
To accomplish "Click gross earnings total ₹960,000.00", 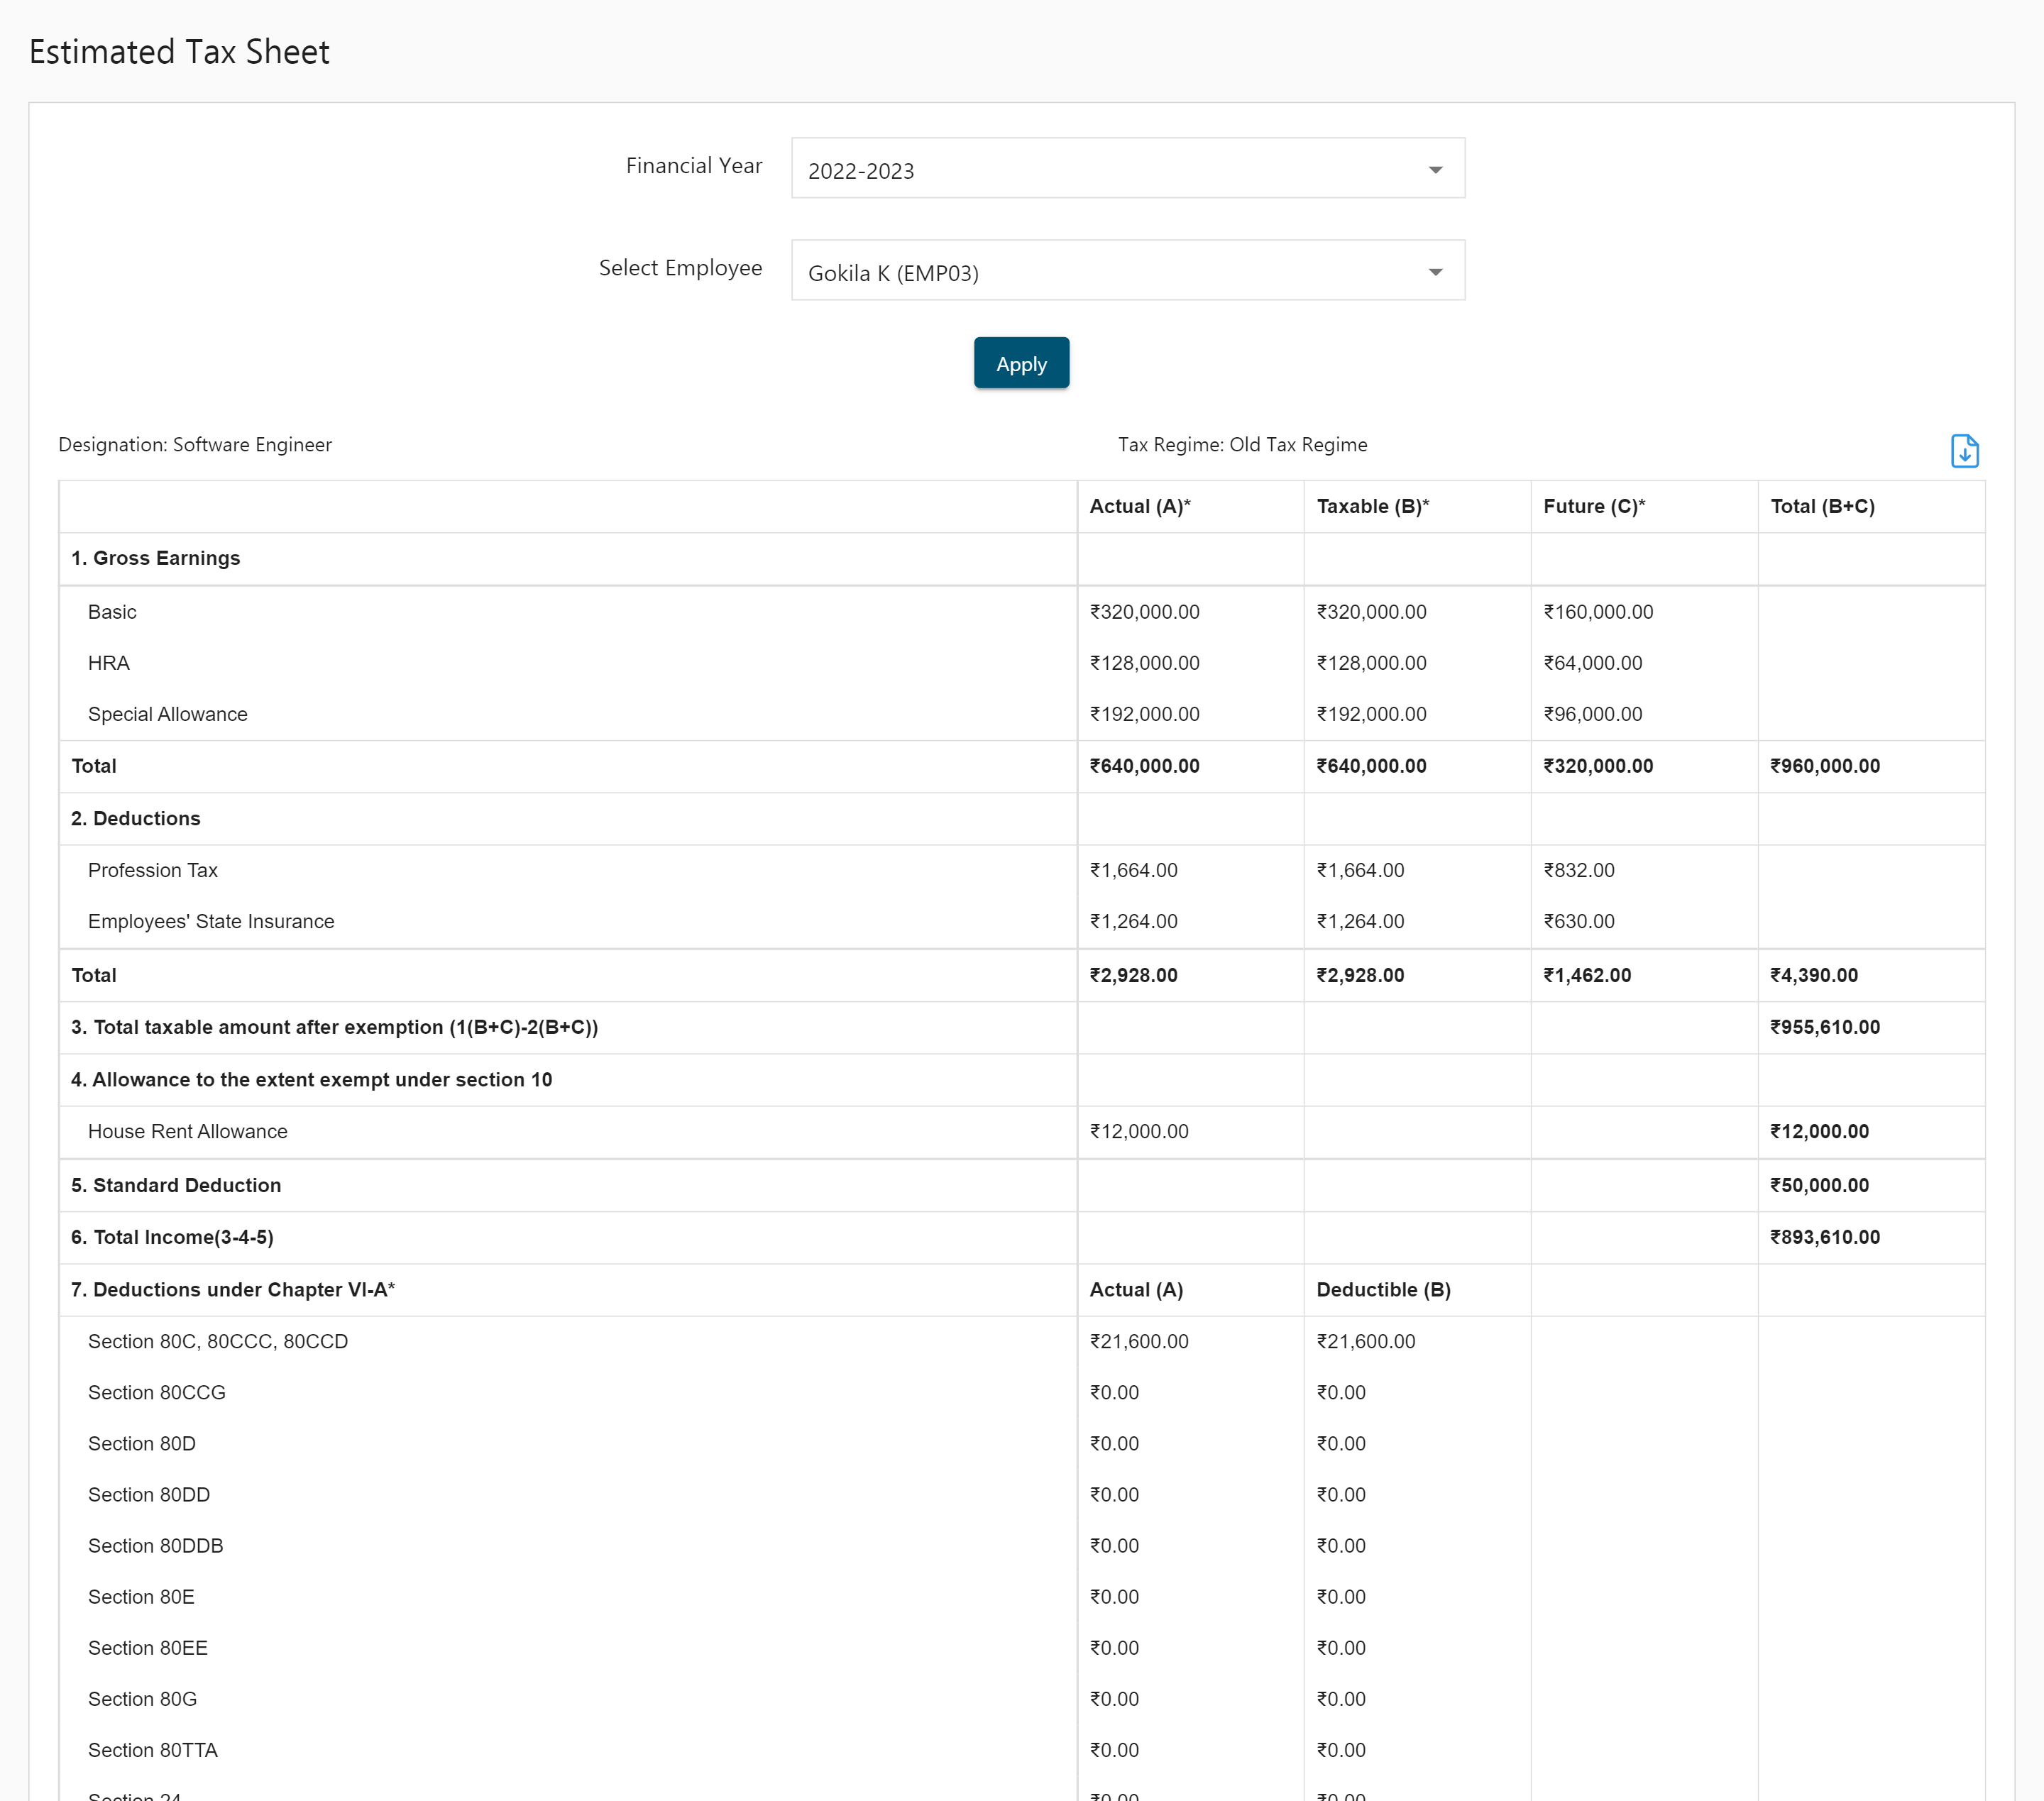I will (1825, 766).
